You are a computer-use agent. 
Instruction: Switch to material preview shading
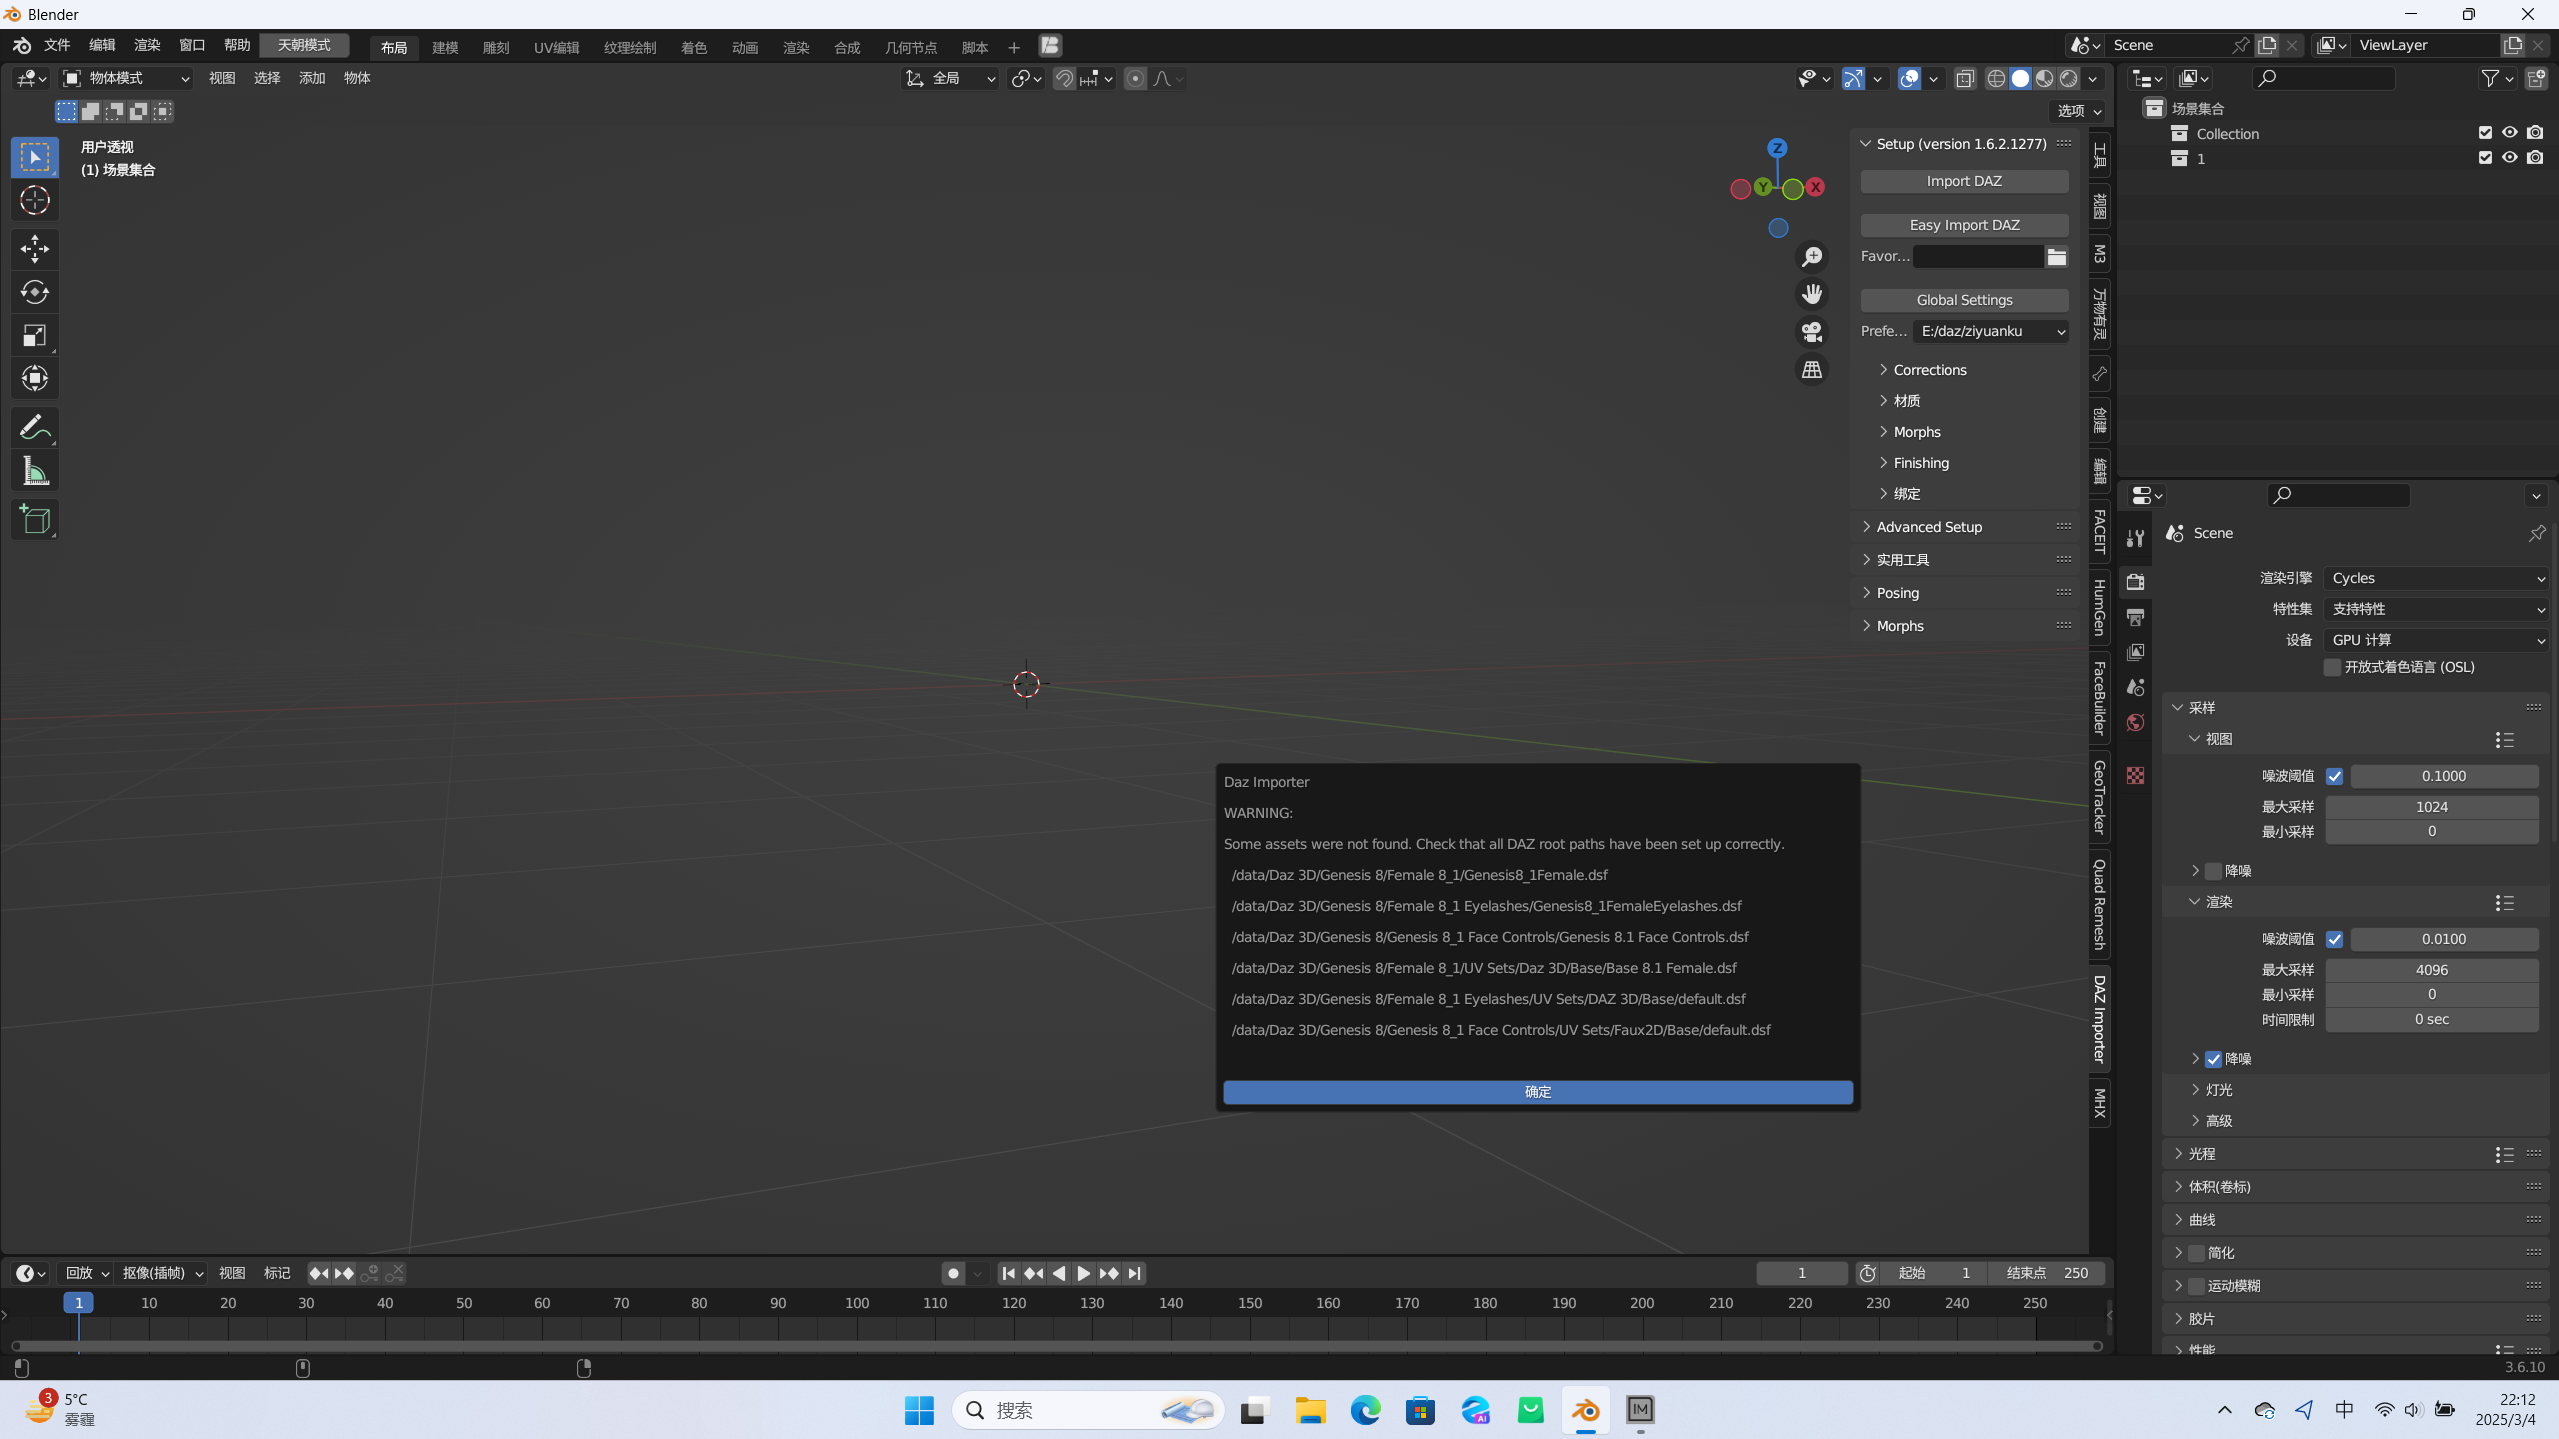[2044, 78]
